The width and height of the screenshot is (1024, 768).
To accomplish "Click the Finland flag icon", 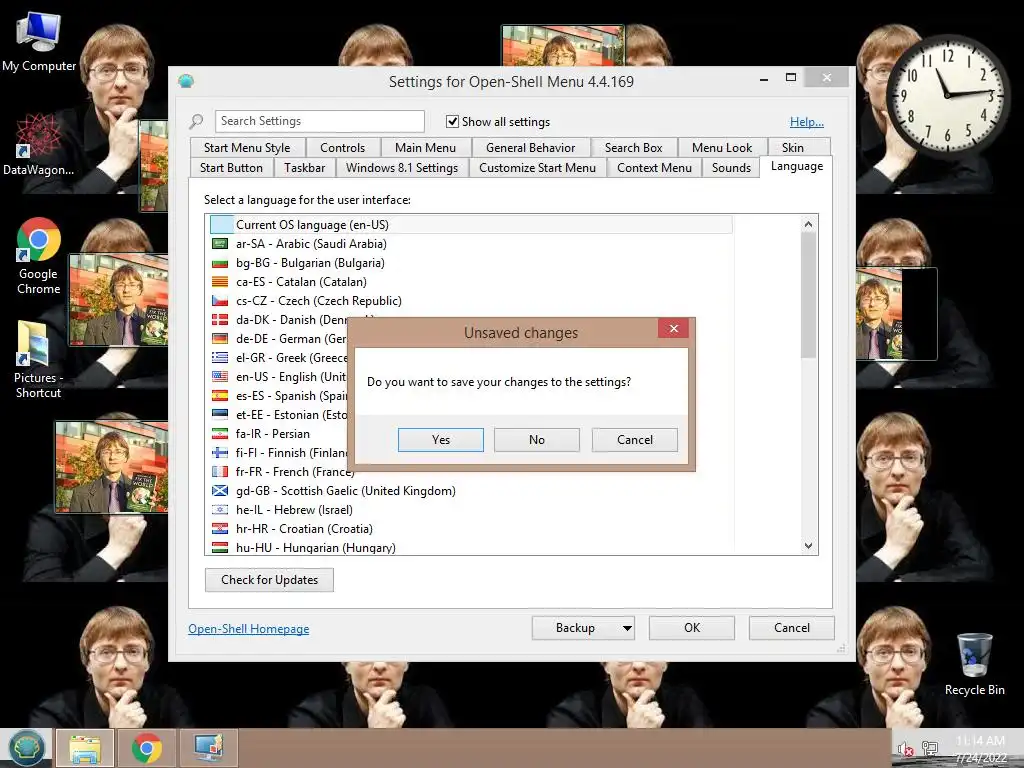I will coord(220,453).
